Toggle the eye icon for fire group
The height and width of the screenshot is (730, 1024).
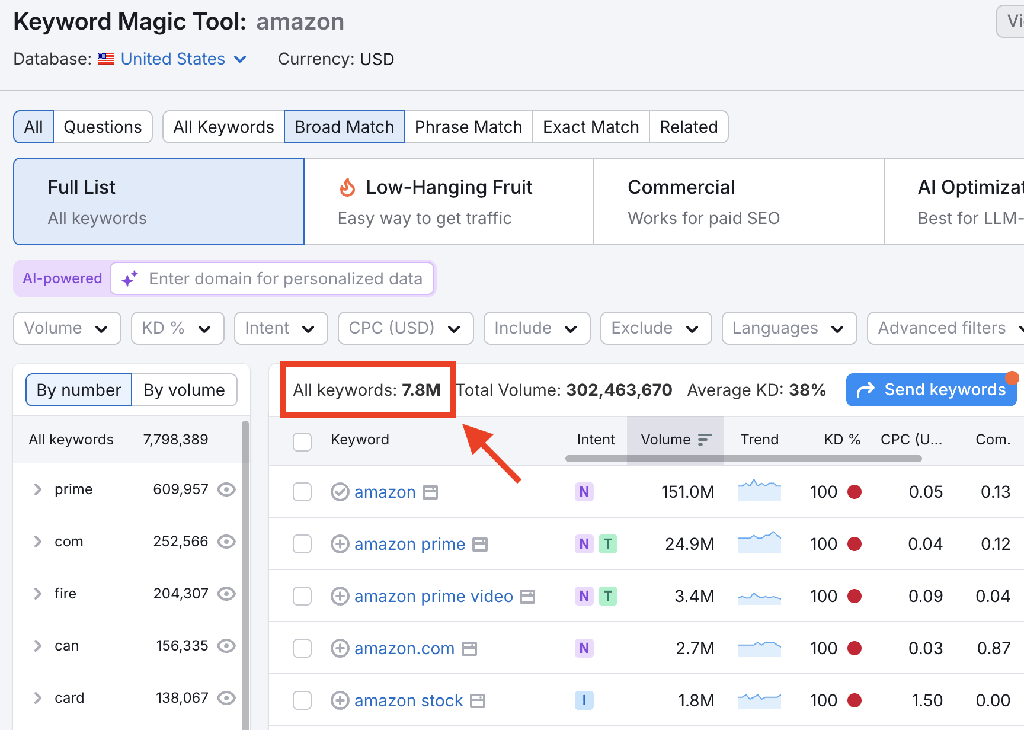[x=226, y=594]
